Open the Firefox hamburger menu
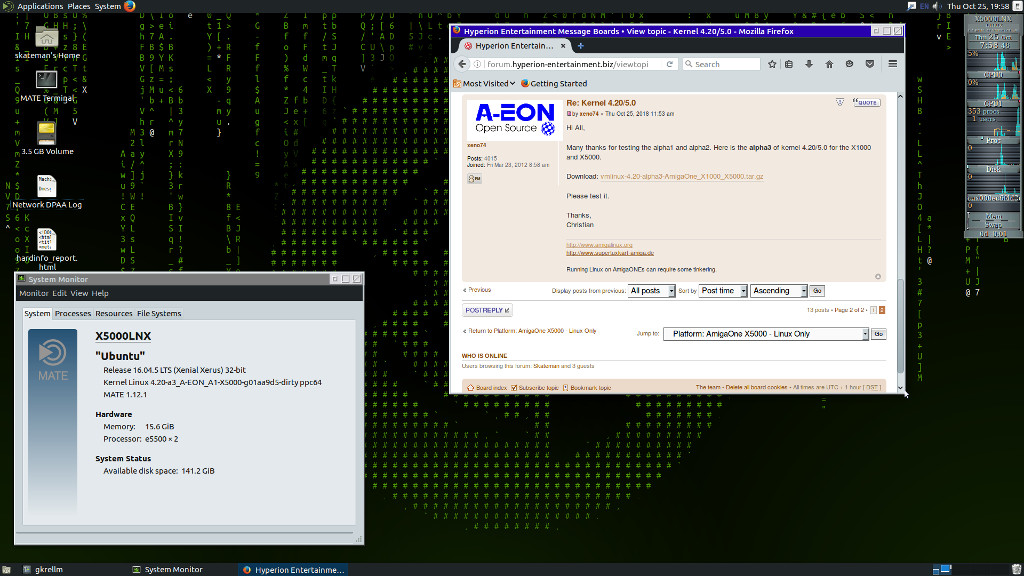The image size is (1024, 576). click(x=893, y=64)
